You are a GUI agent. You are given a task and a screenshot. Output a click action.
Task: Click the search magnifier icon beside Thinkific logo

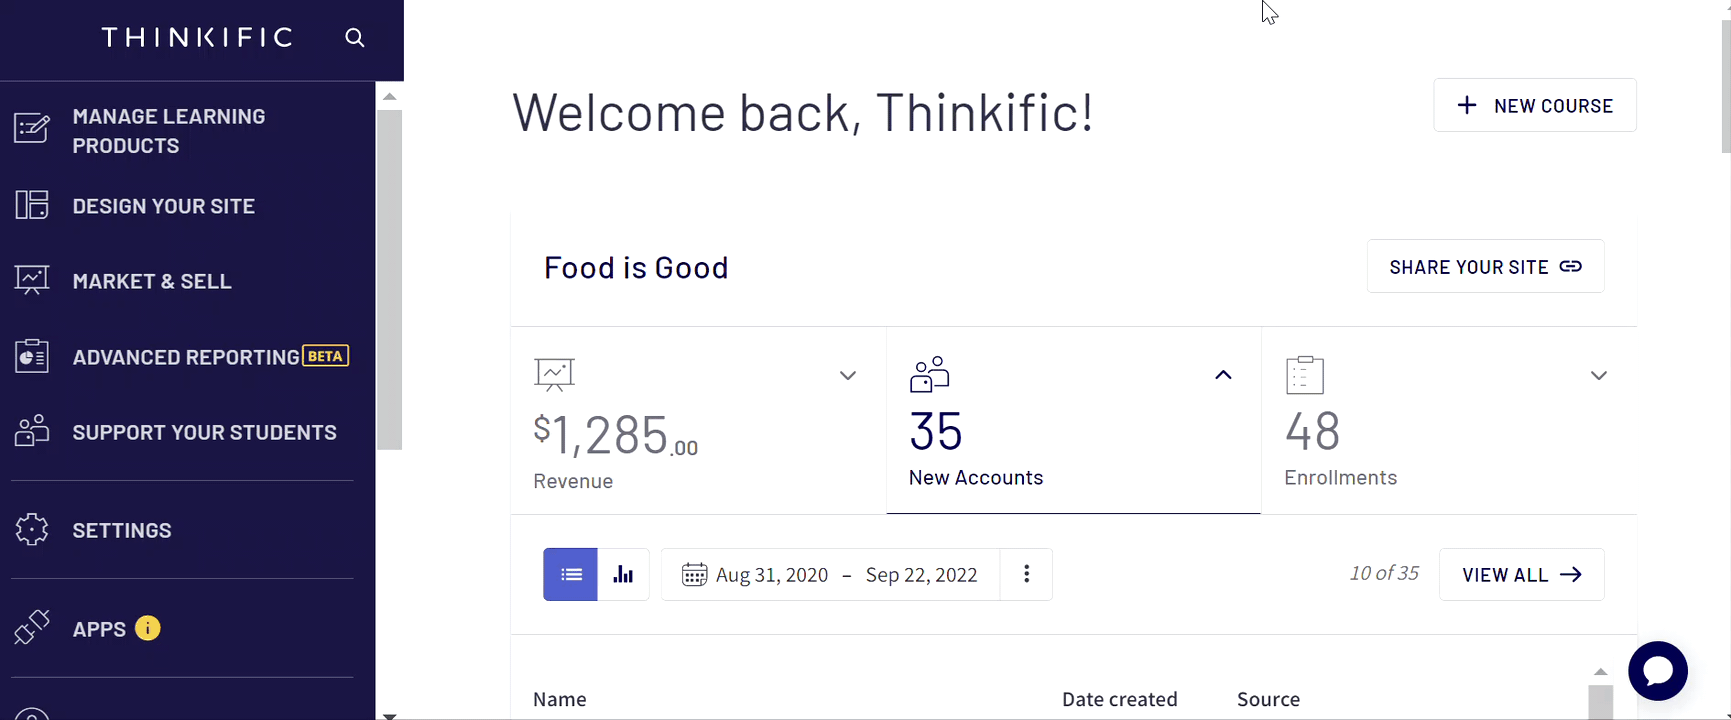(x=355, y=38)
